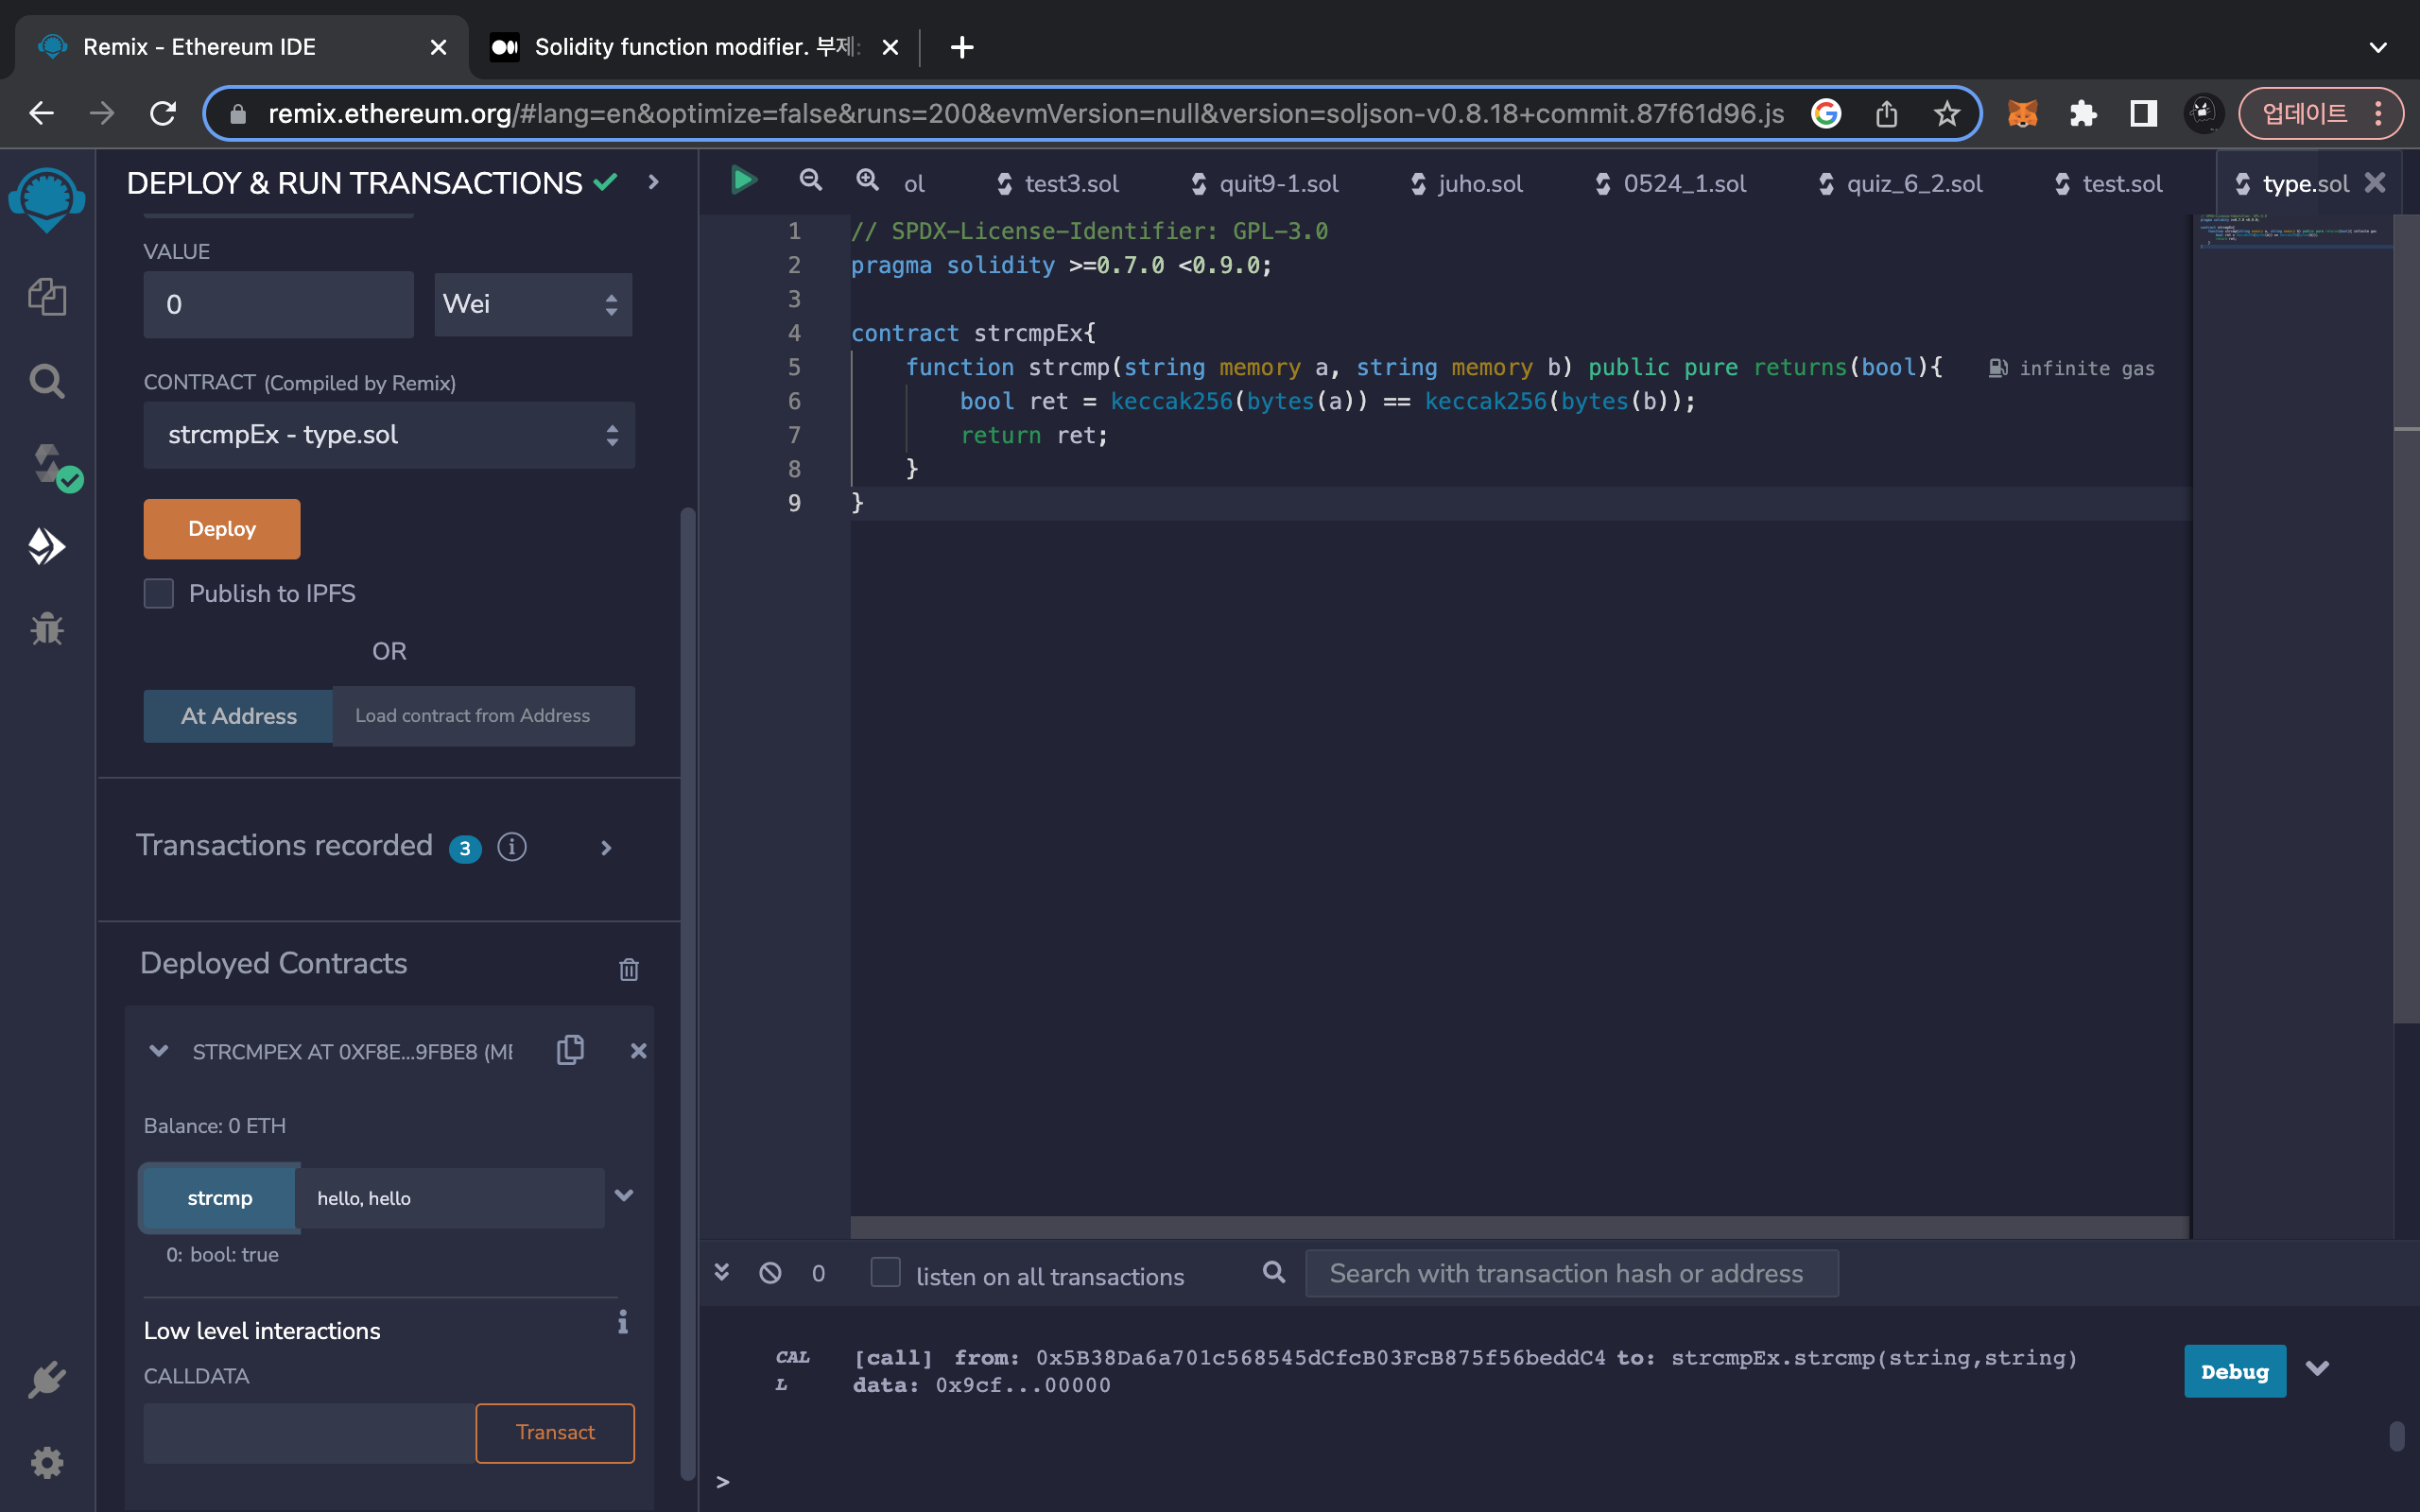Open the Wei unit dropdown
This screenshot has width=2420, height=1512.
click(532, 304)
